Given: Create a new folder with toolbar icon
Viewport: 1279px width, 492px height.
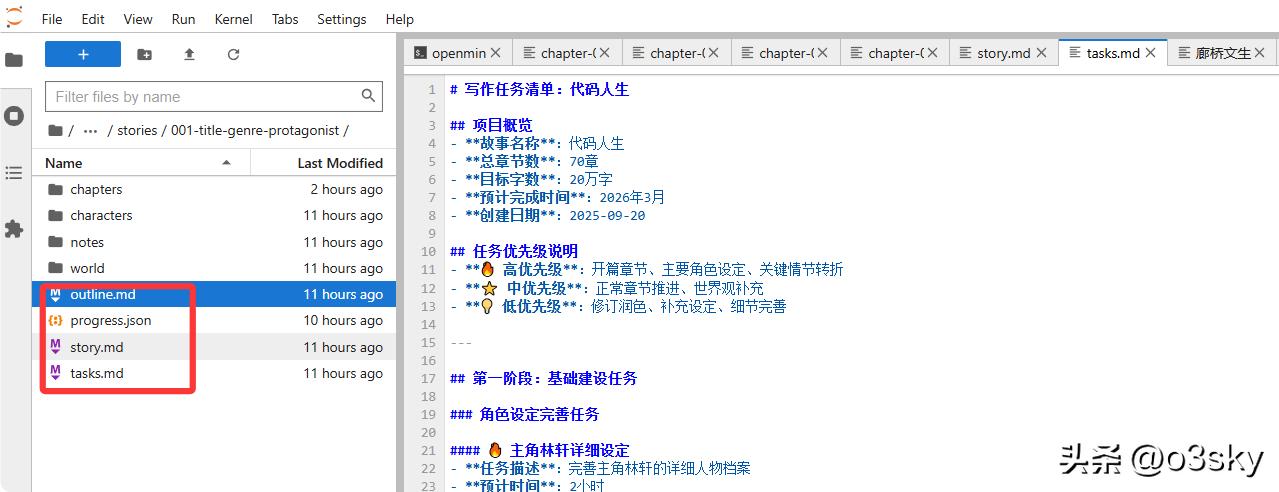Looking at the screenshot, I should [x=145, y=54].
